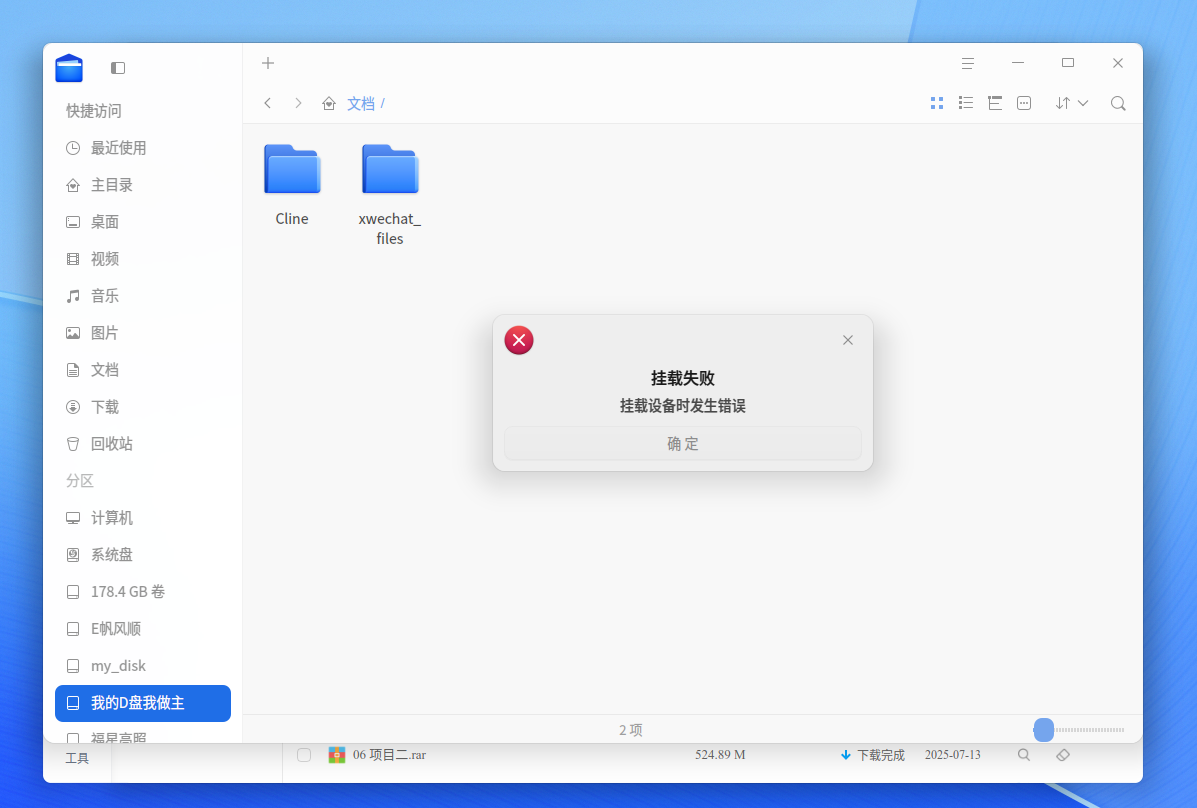Screen dimensions: 1197x808
Task: Go to 主目录 in the sidebar
Action: point(143,185)
